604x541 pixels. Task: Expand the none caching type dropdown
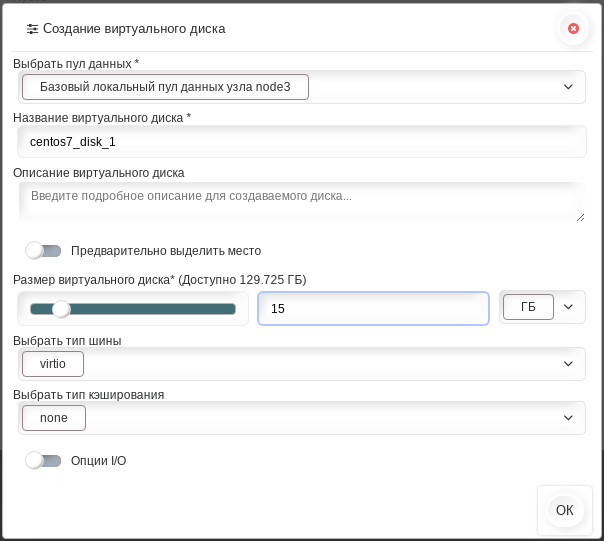[x=54, y=418]
